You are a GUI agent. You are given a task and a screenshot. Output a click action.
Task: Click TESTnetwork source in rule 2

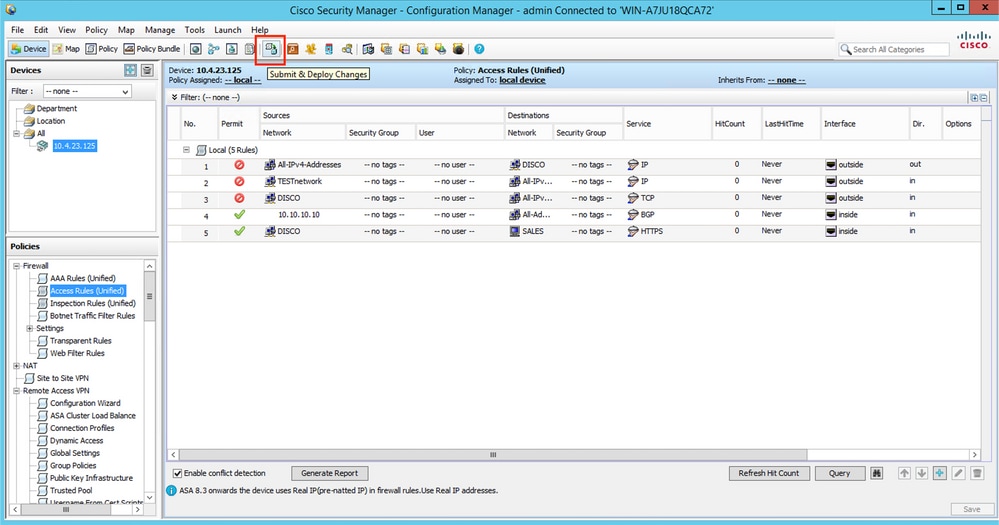point(299,182)
